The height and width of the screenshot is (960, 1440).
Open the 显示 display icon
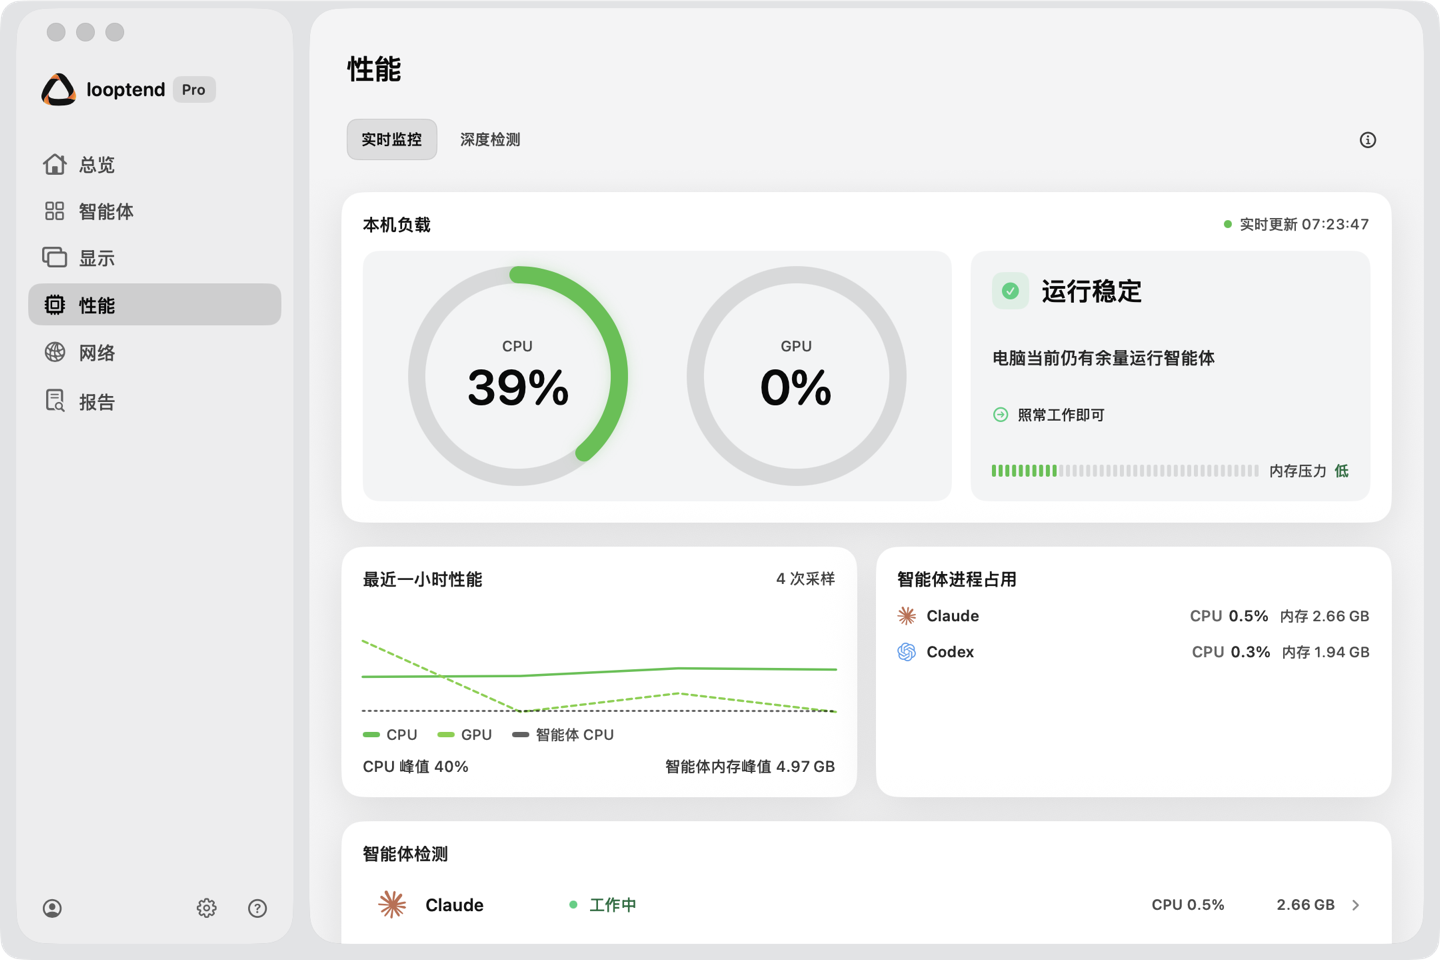click(55, 258)
